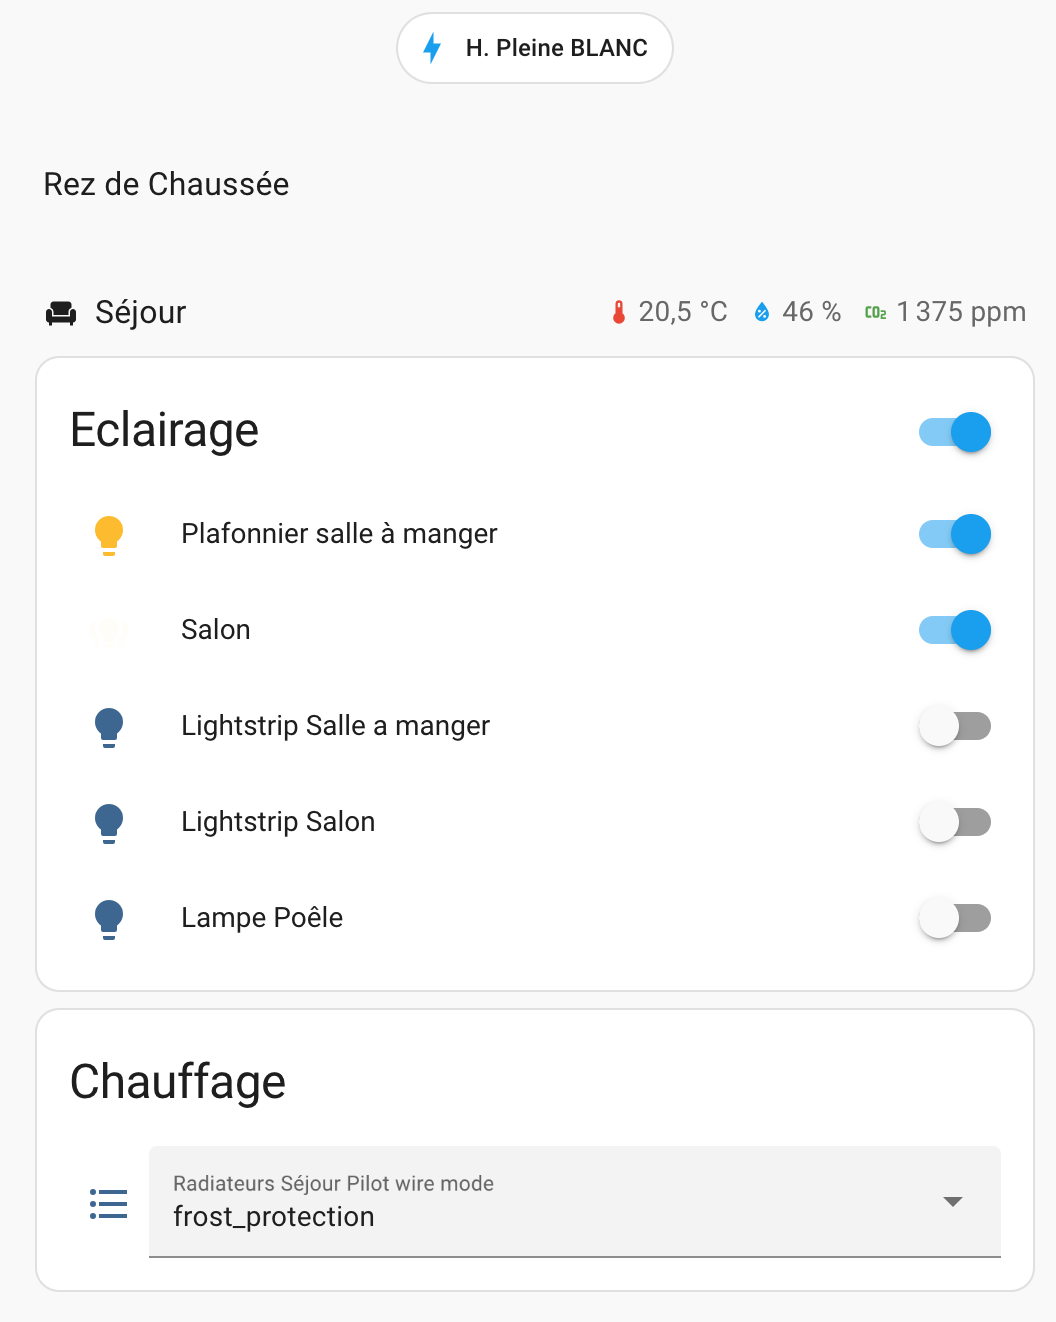Turn on the Lampe Poêle switch
The width and height of the screenshot is (1056, 1322).
click(955, 918)
